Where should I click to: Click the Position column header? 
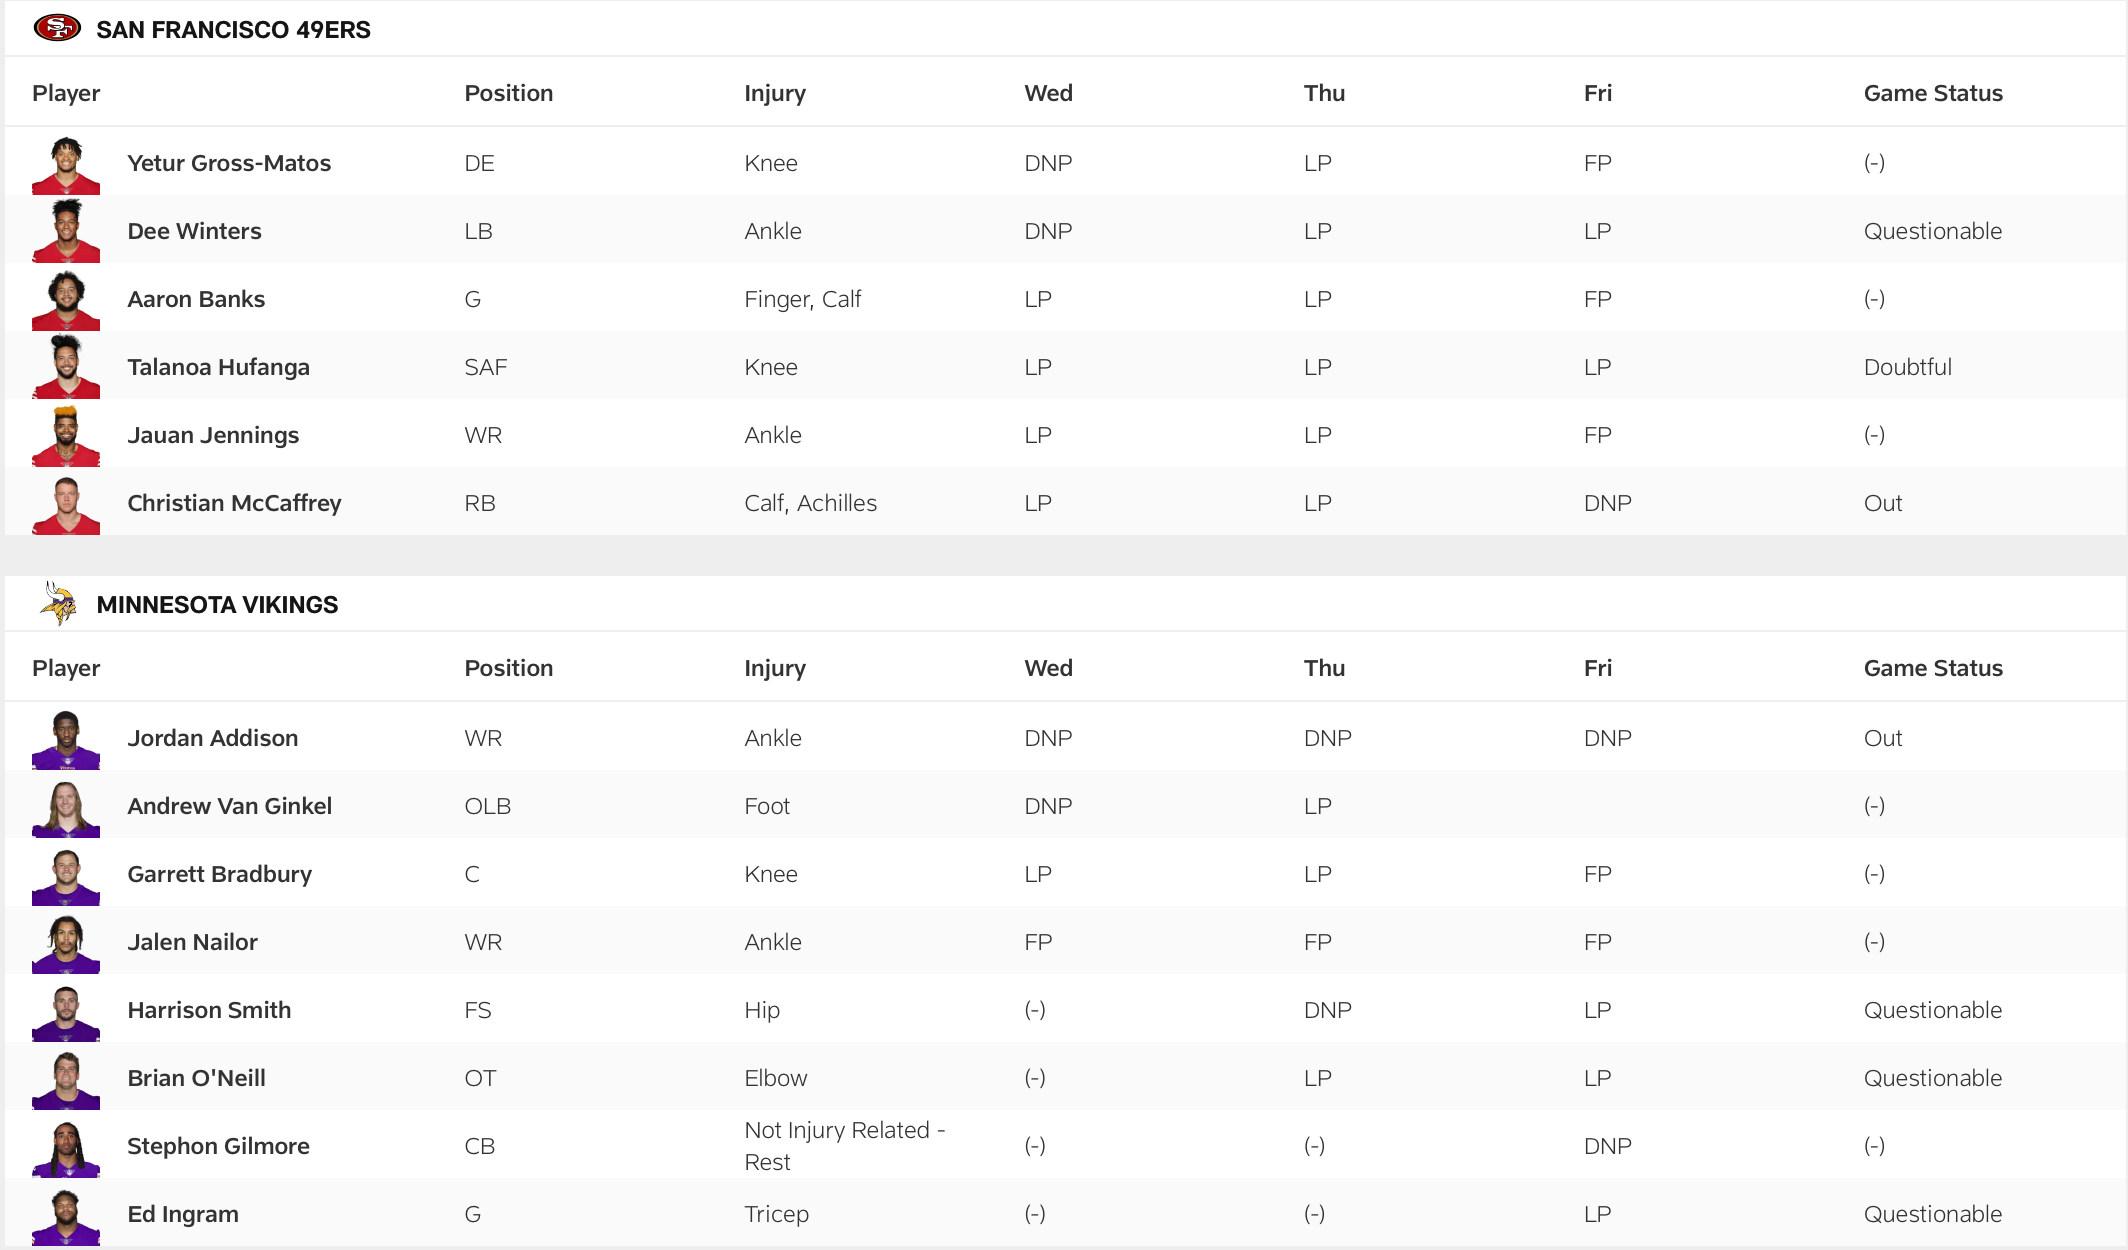point(509,92)
